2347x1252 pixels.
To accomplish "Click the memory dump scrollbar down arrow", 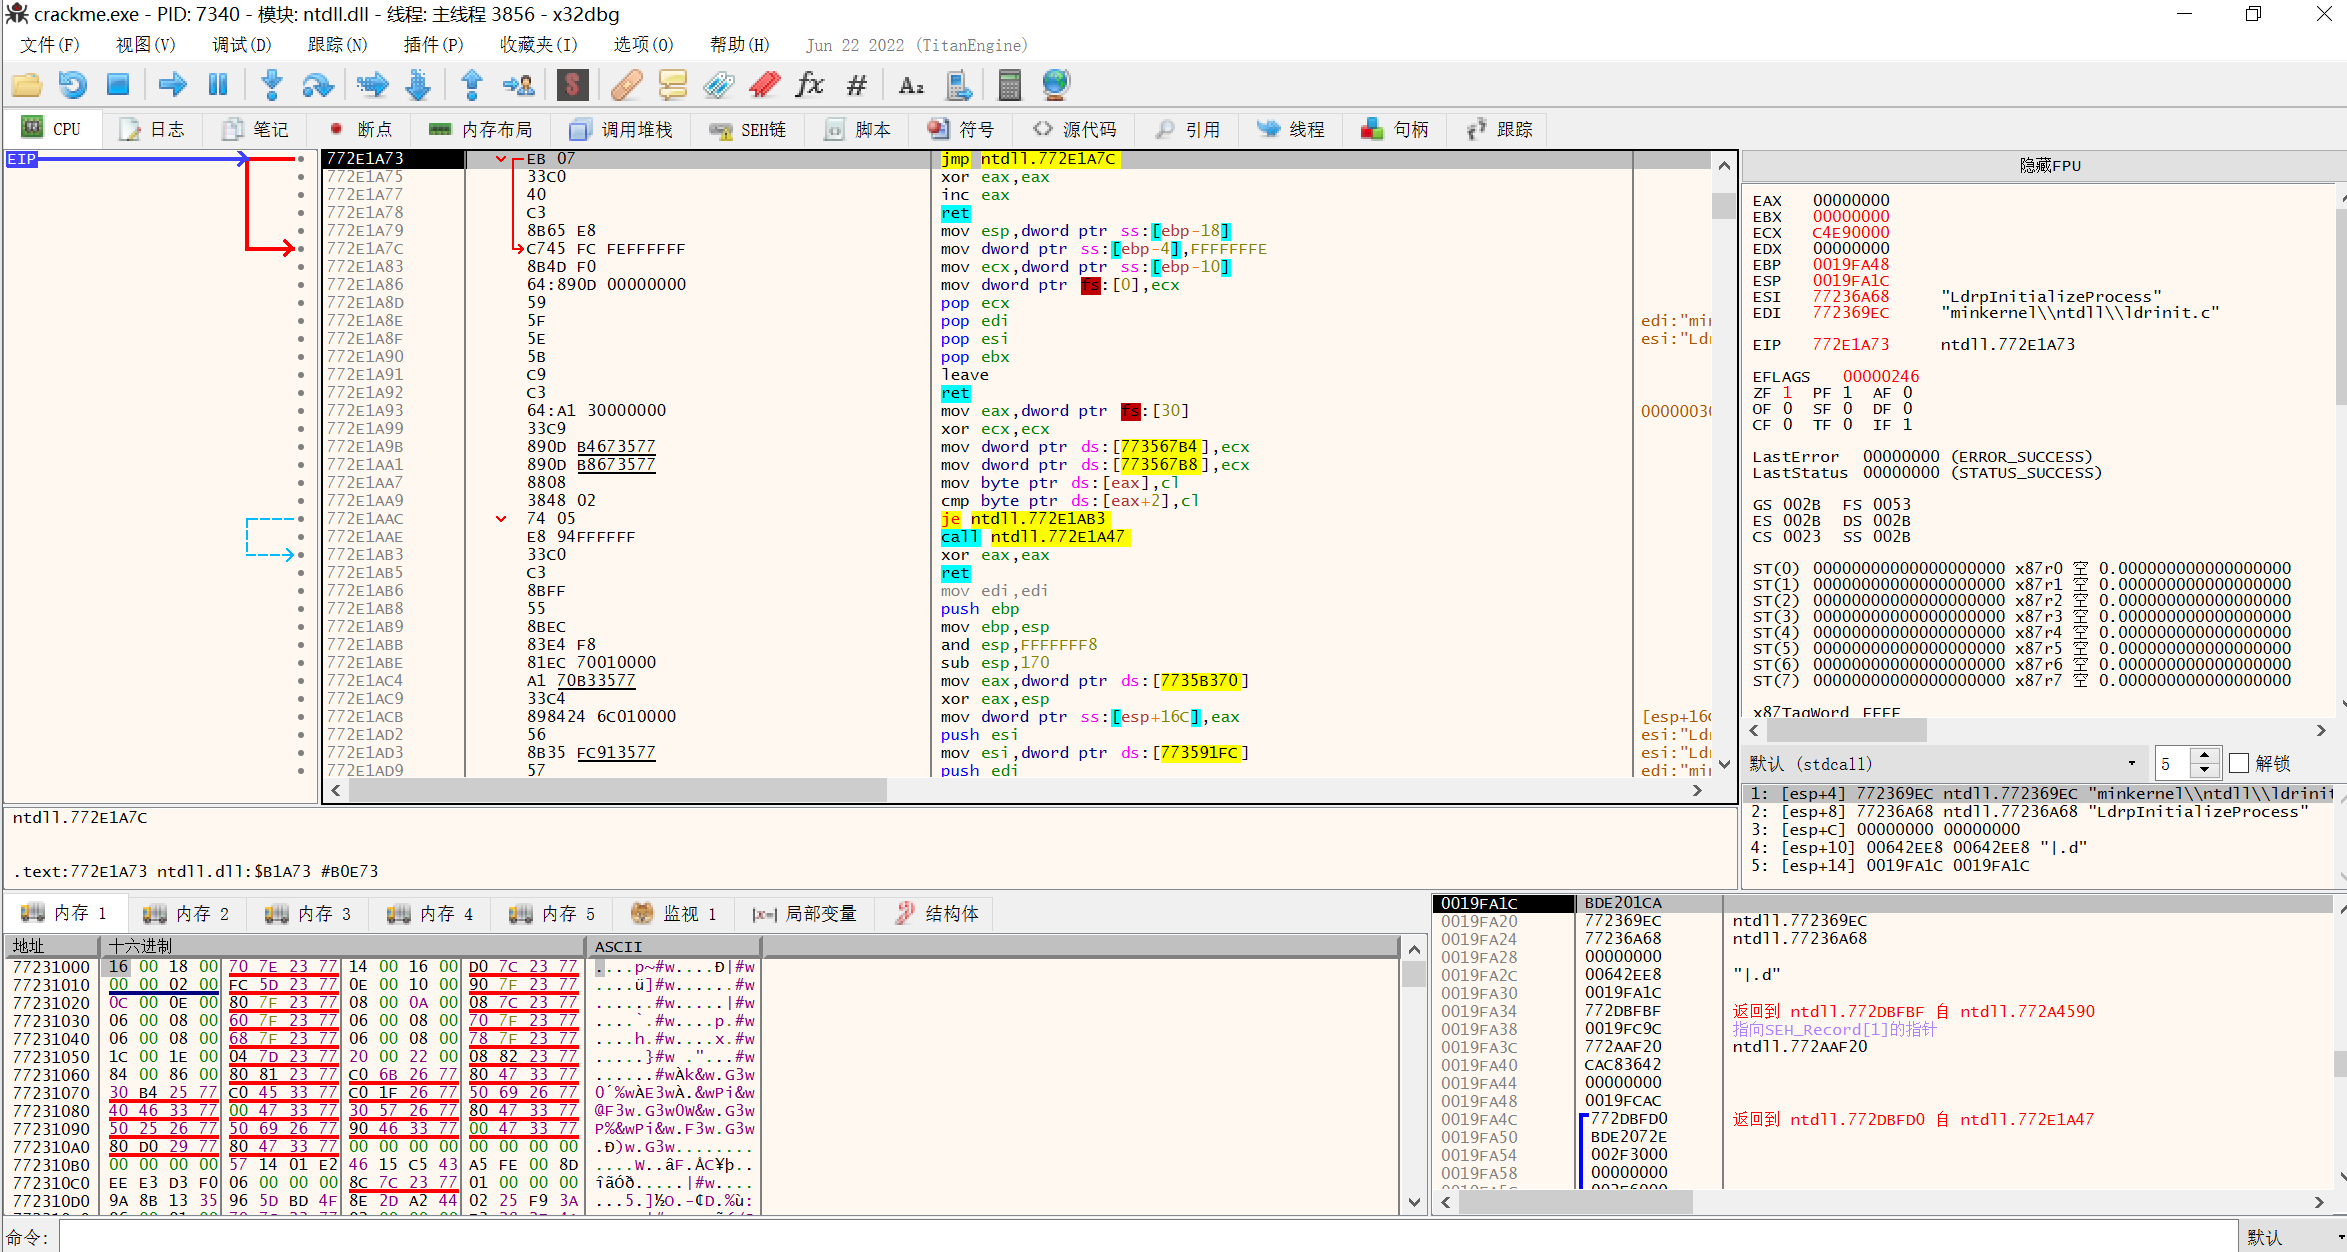I will (1414, 1203).
